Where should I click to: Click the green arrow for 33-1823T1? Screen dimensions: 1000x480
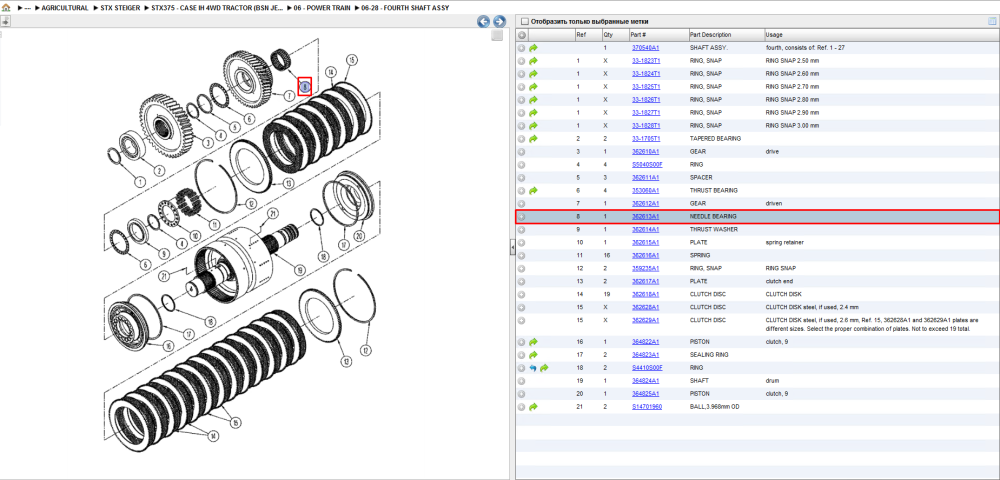[x=533, y=61]
